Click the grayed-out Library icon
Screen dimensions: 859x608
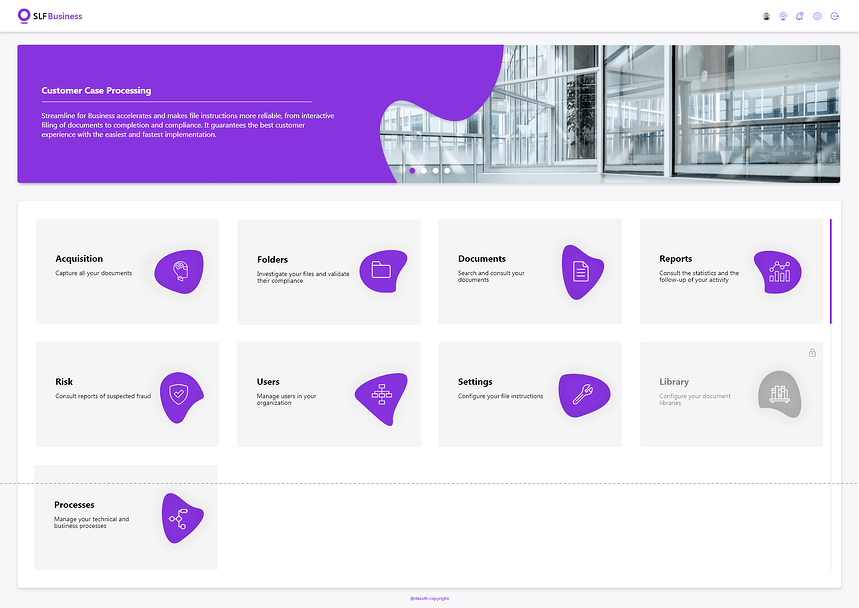coord(779,395)
